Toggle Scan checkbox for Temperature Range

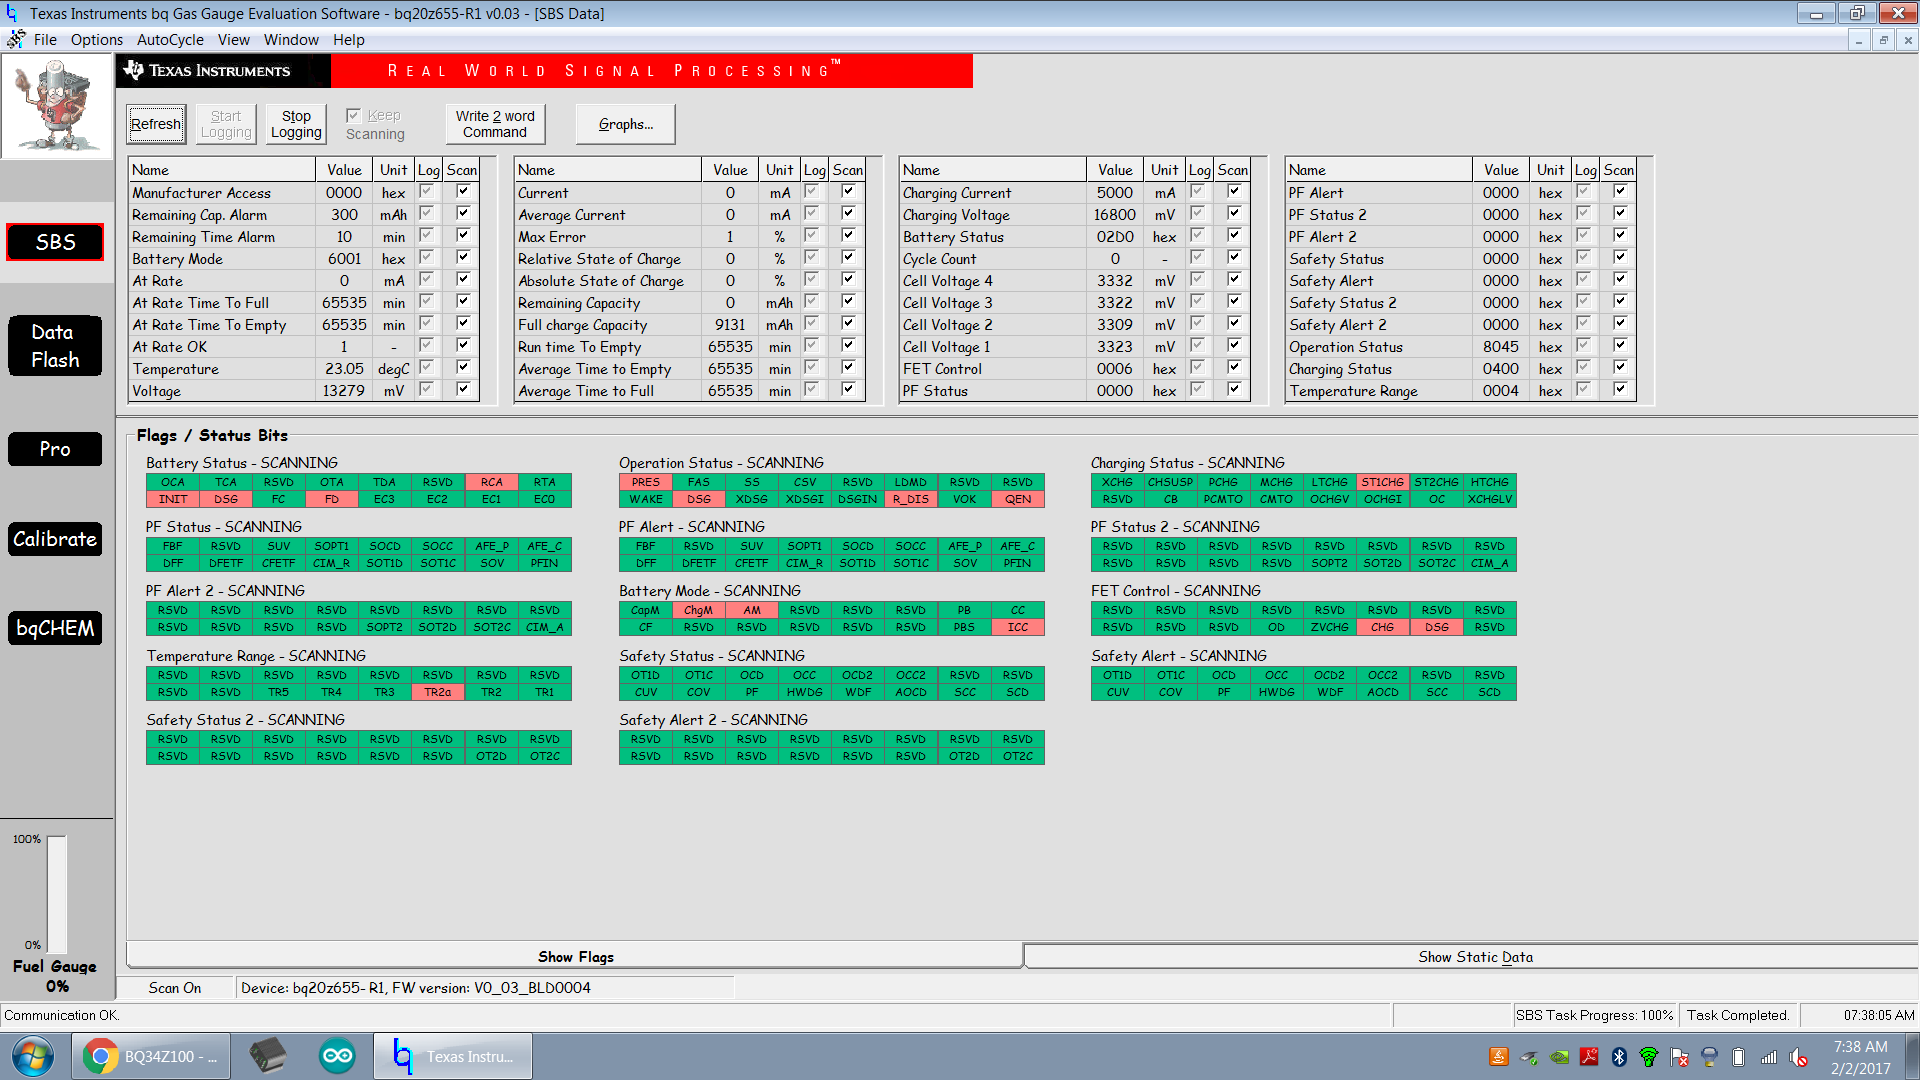(1620, 389)
